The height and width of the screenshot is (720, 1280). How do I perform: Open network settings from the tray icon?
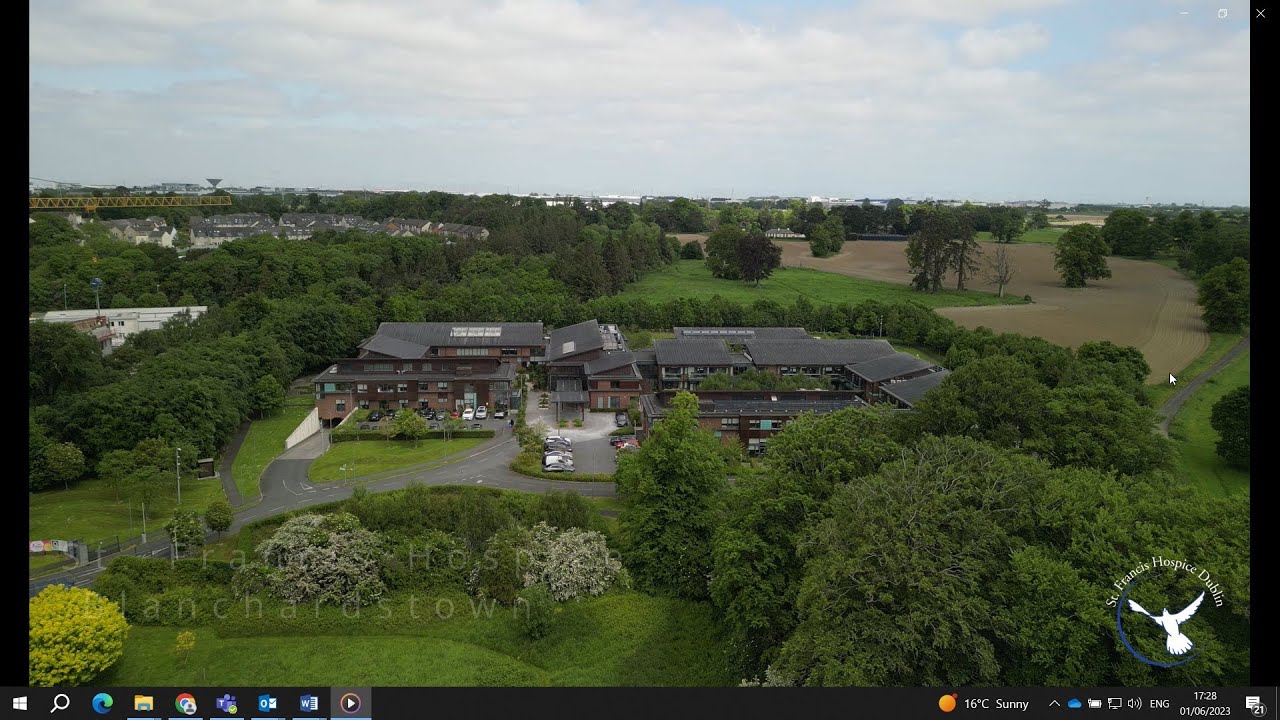point(1115,704)
